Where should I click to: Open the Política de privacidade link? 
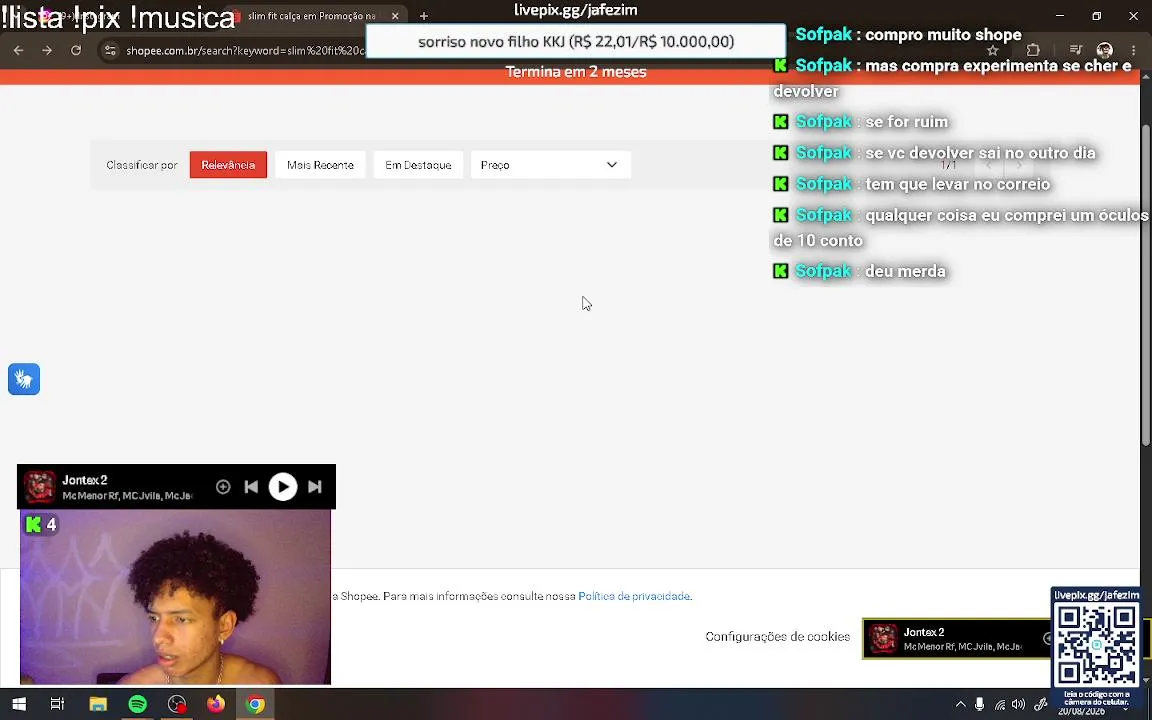click(634, 596)
